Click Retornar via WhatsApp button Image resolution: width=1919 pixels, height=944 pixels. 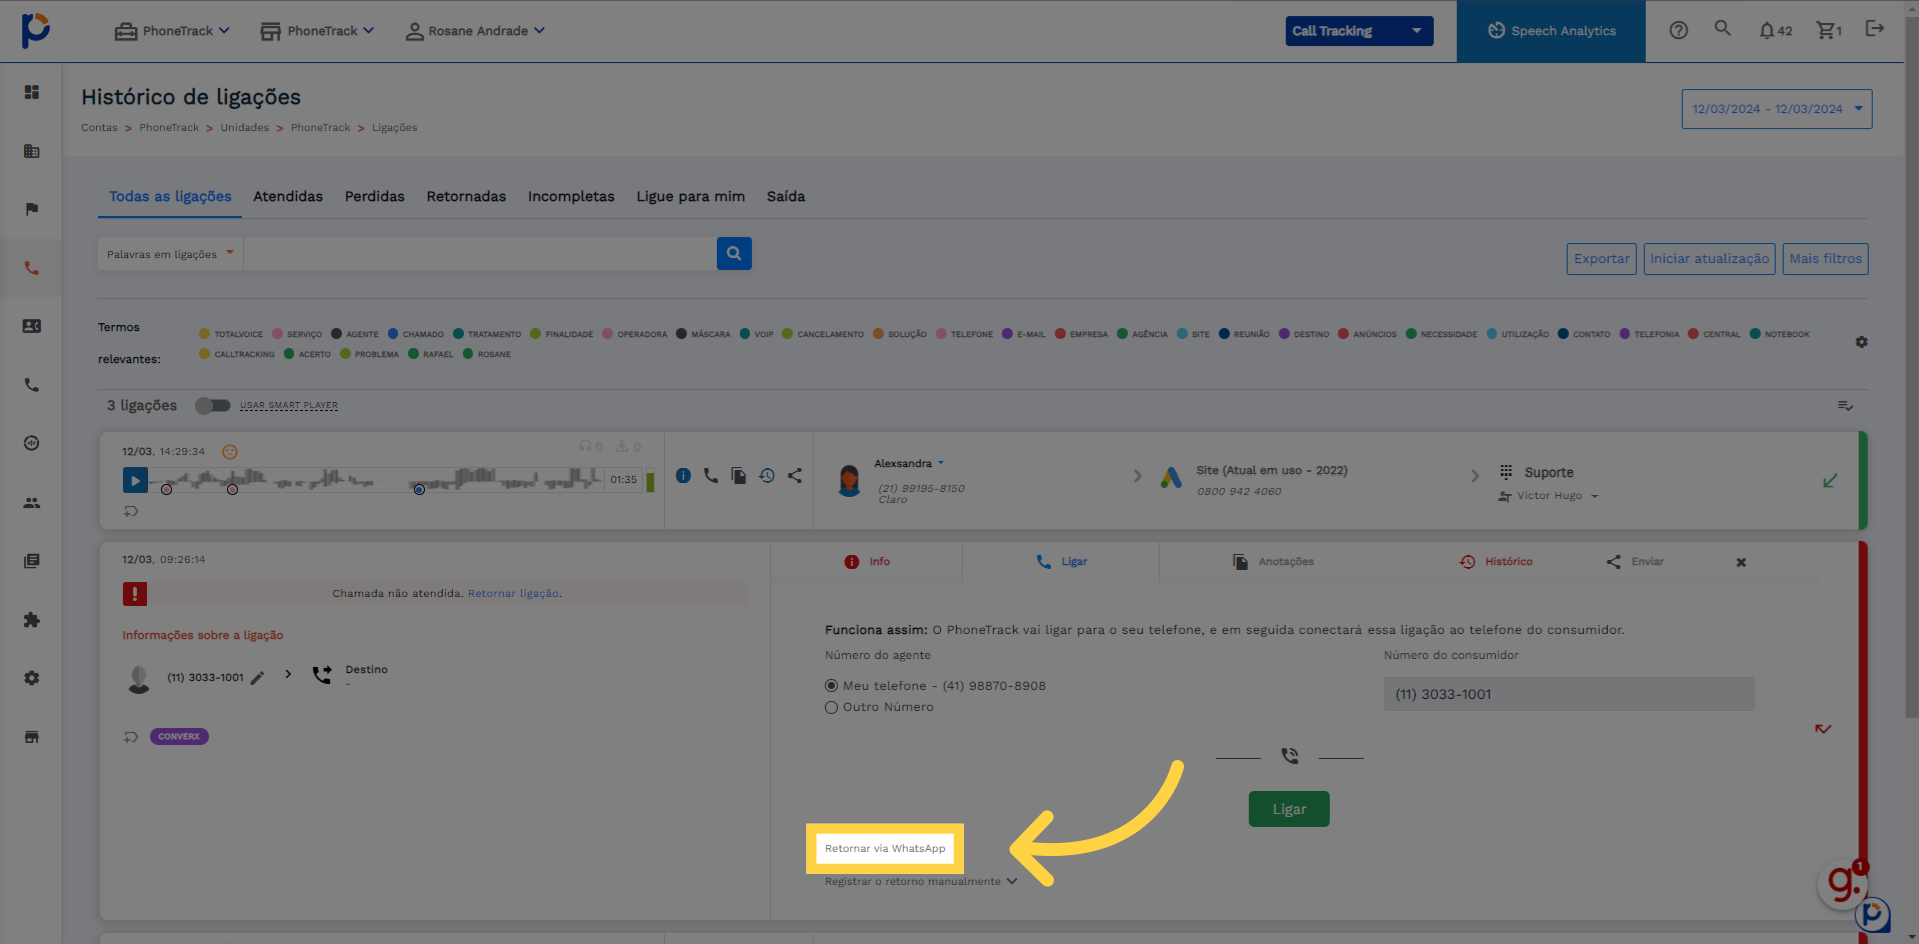point(885,849)
